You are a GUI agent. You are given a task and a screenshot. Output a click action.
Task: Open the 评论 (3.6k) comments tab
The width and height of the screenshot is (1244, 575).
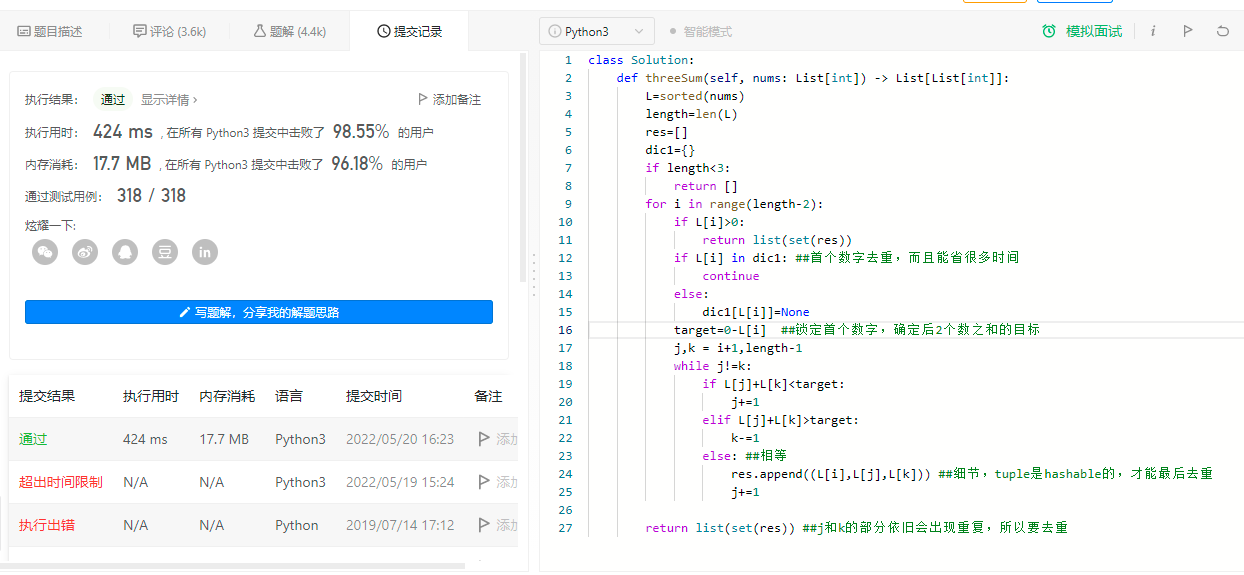(169, 32)
